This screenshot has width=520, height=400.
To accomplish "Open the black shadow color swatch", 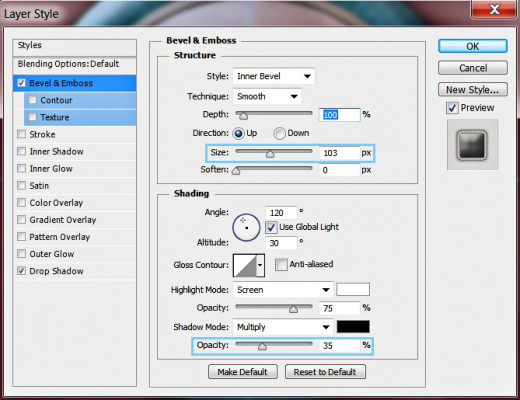I will click(x=353, y=327).
